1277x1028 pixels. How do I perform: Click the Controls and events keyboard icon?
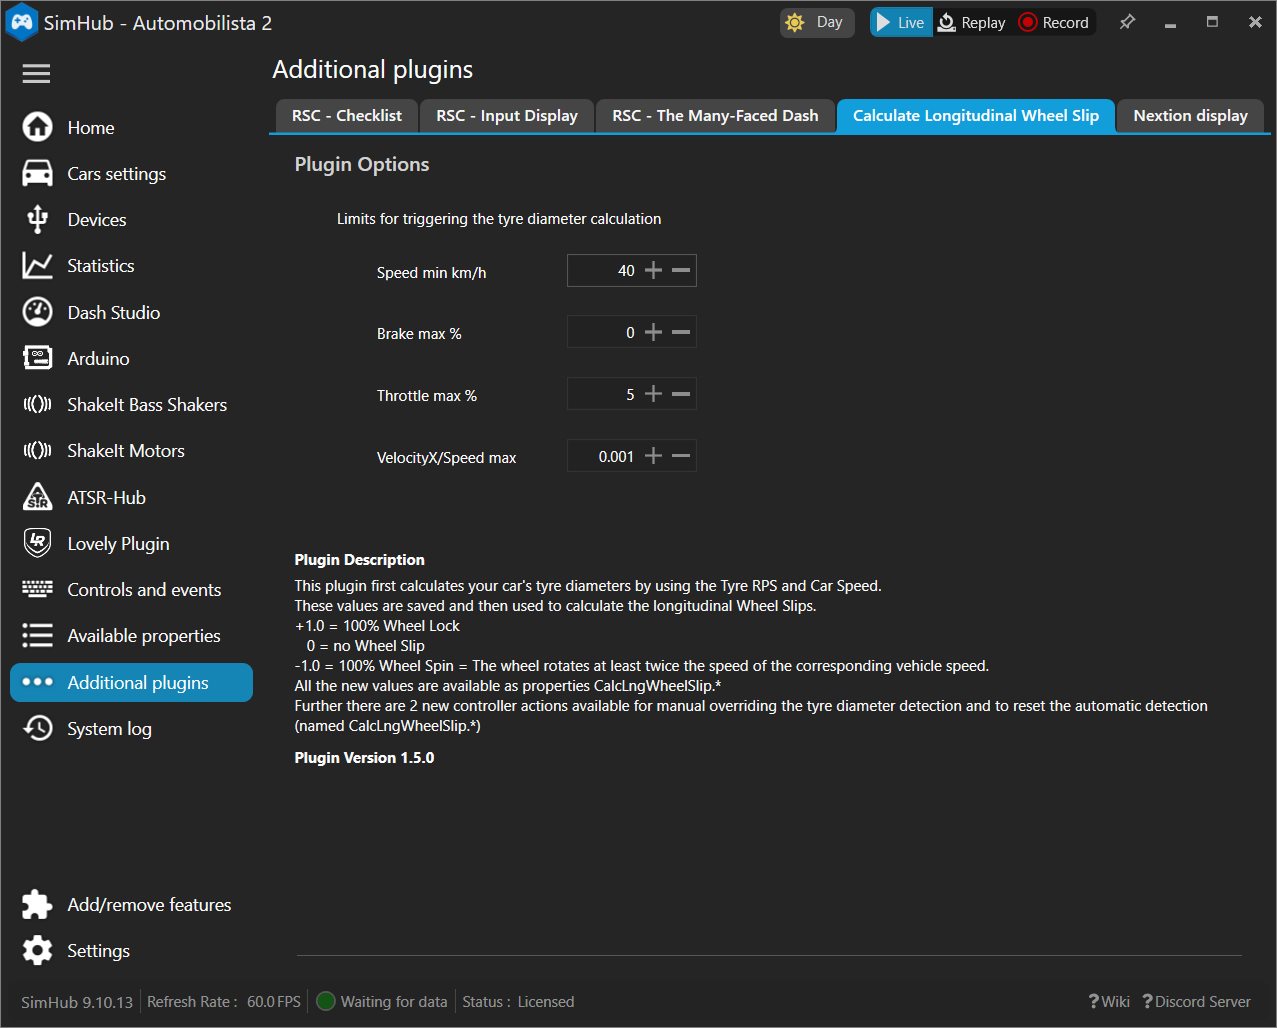click(37, 589)
